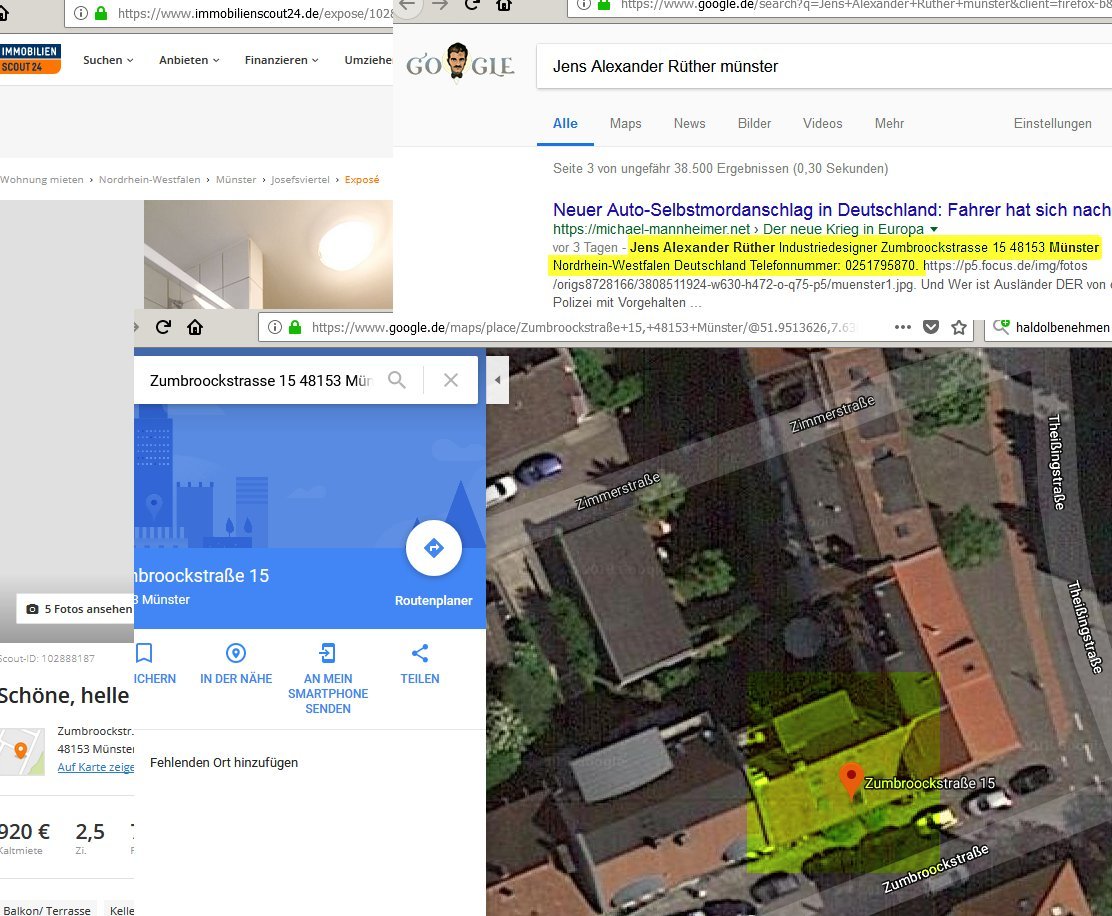Switch to the News search tab
Screen dimensions: 1112x916
(689, 123)
